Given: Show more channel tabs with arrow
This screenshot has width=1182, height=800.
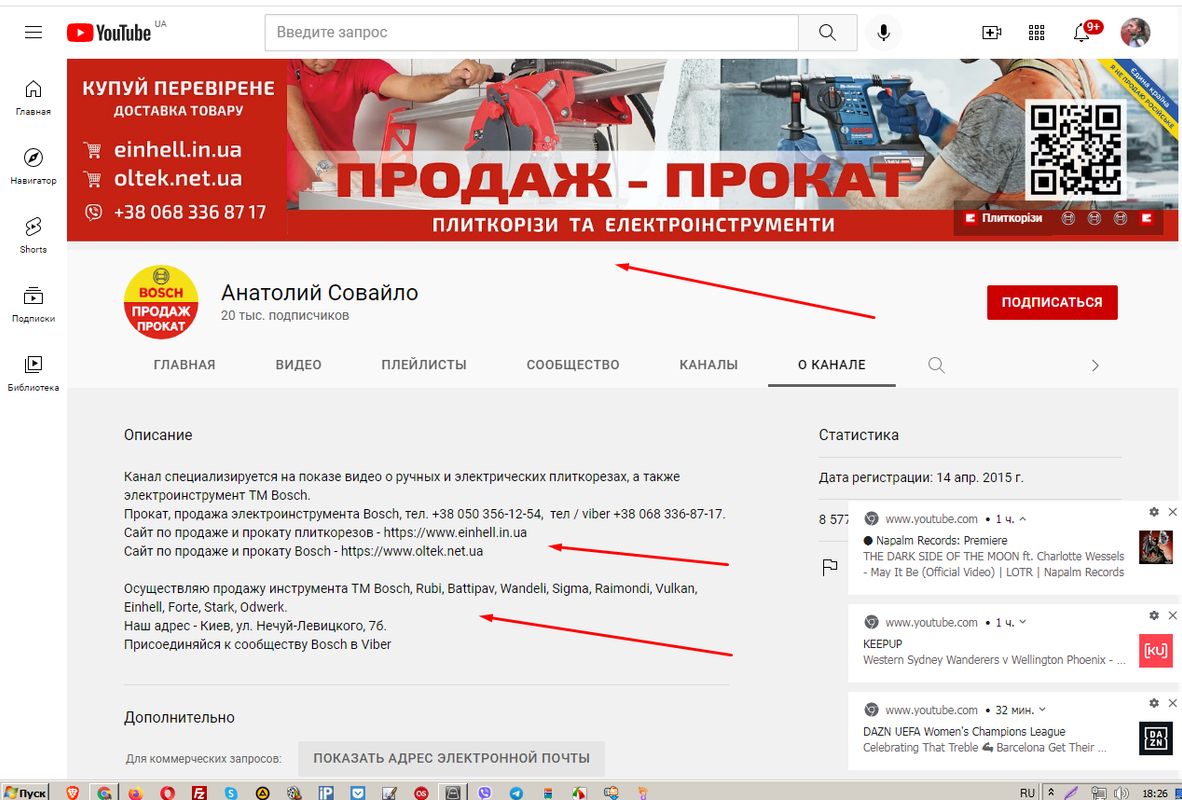Looking at the screenshot, I should (1095, 365).
